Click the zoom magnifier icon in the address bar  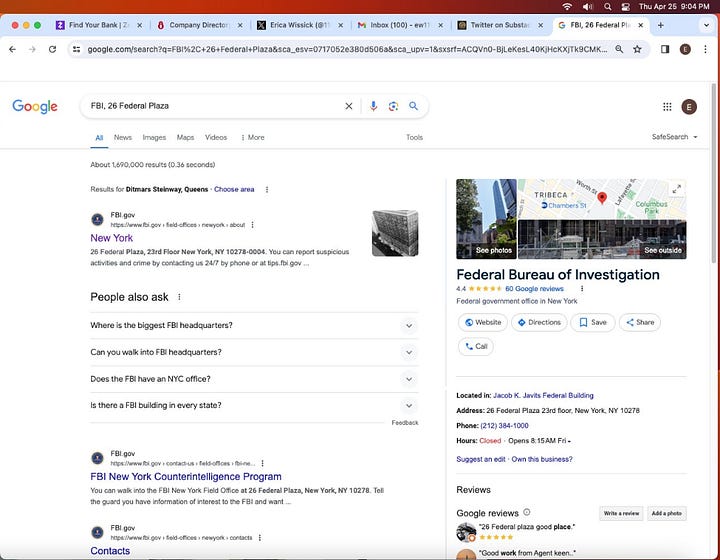click(x=619, y=49)
